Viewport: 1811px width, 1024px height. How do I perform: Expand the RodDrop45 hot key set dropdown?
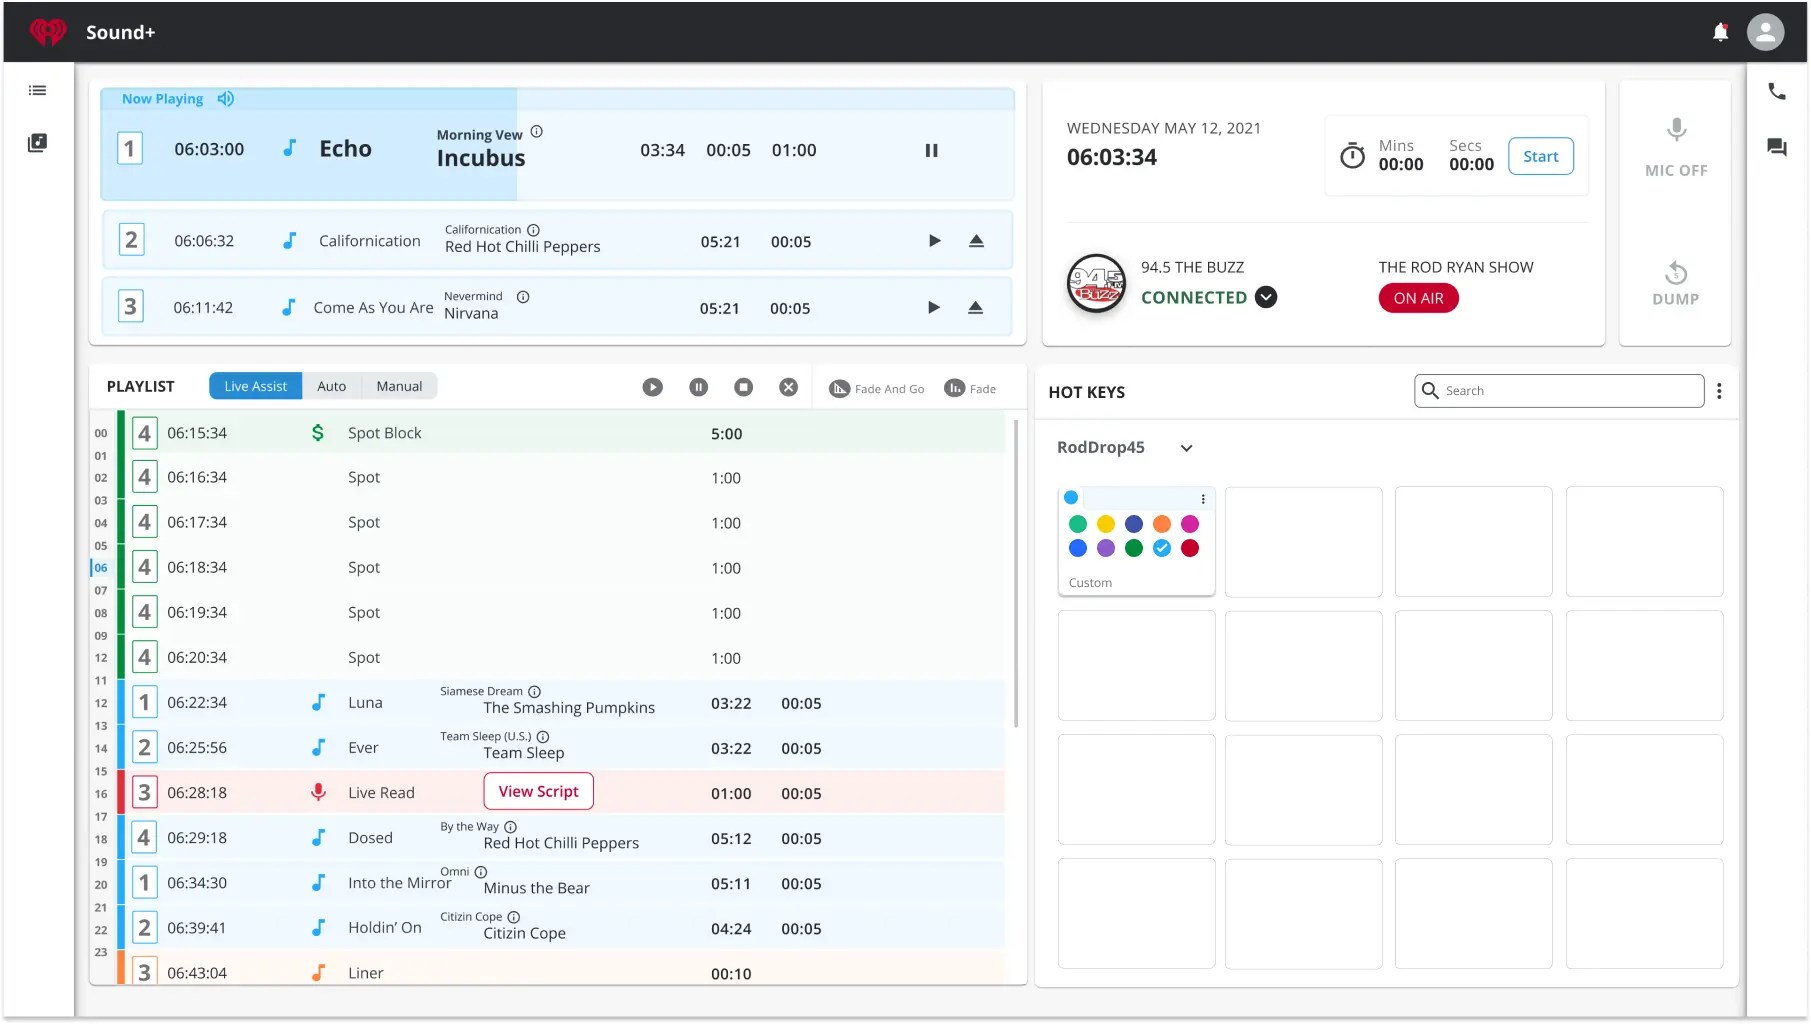(1186, 448)
